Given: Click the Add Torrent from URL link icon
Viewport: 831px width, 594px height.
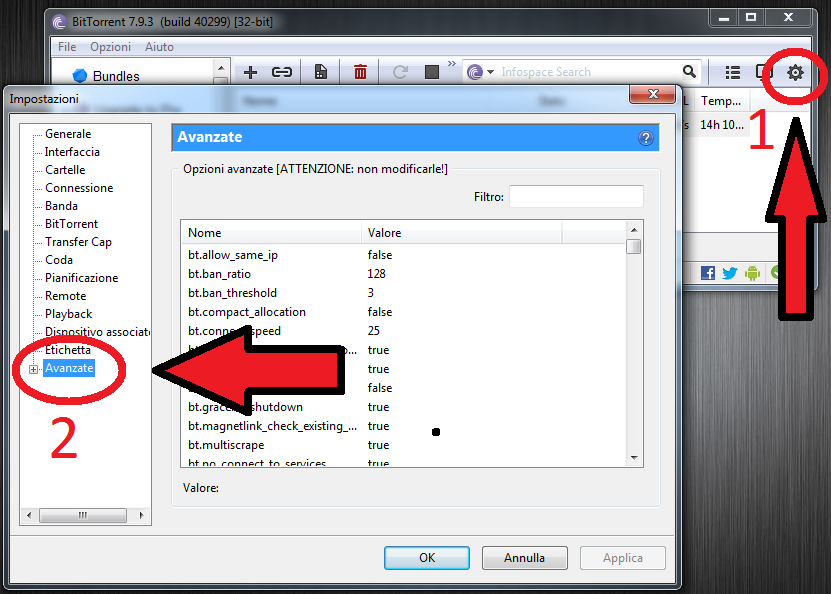Looking at the screenshot, I should coord(281,72).
